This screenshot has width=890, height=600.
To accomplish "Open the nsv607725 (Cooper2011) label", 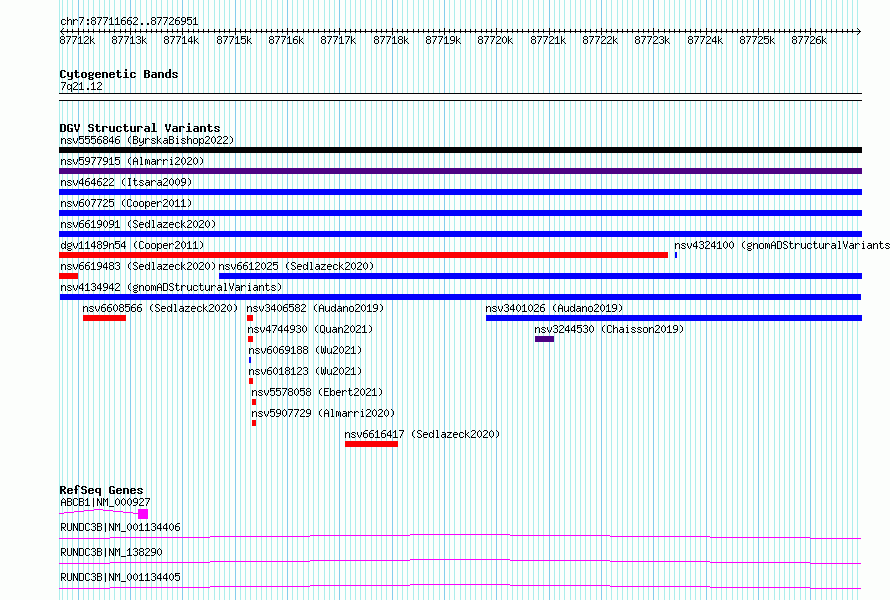I will [x=126, y=203].
